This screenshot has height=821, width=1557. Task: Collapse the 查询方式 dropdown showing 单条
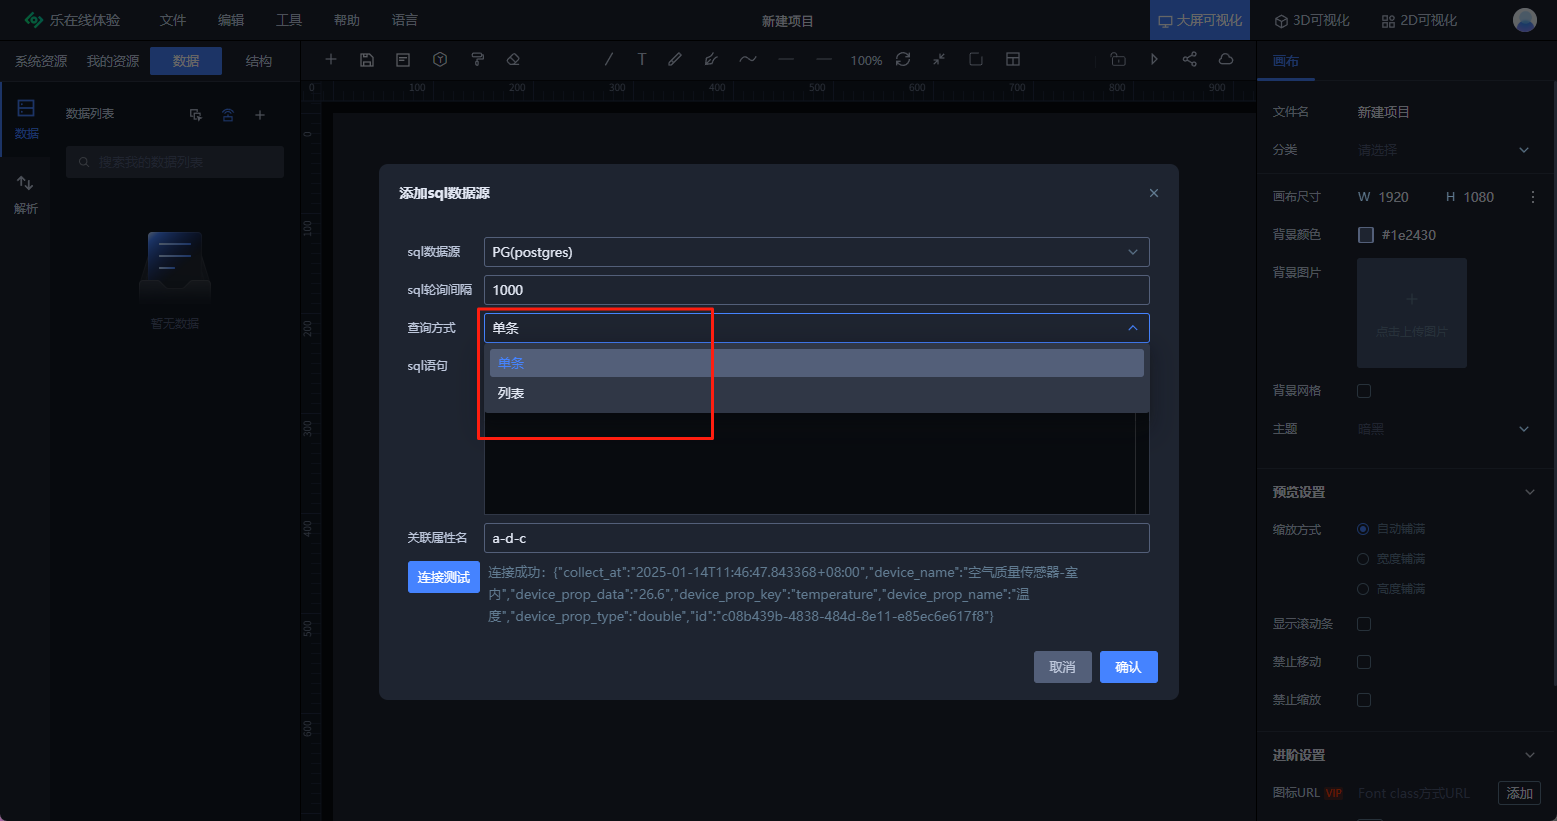point(817,328)
